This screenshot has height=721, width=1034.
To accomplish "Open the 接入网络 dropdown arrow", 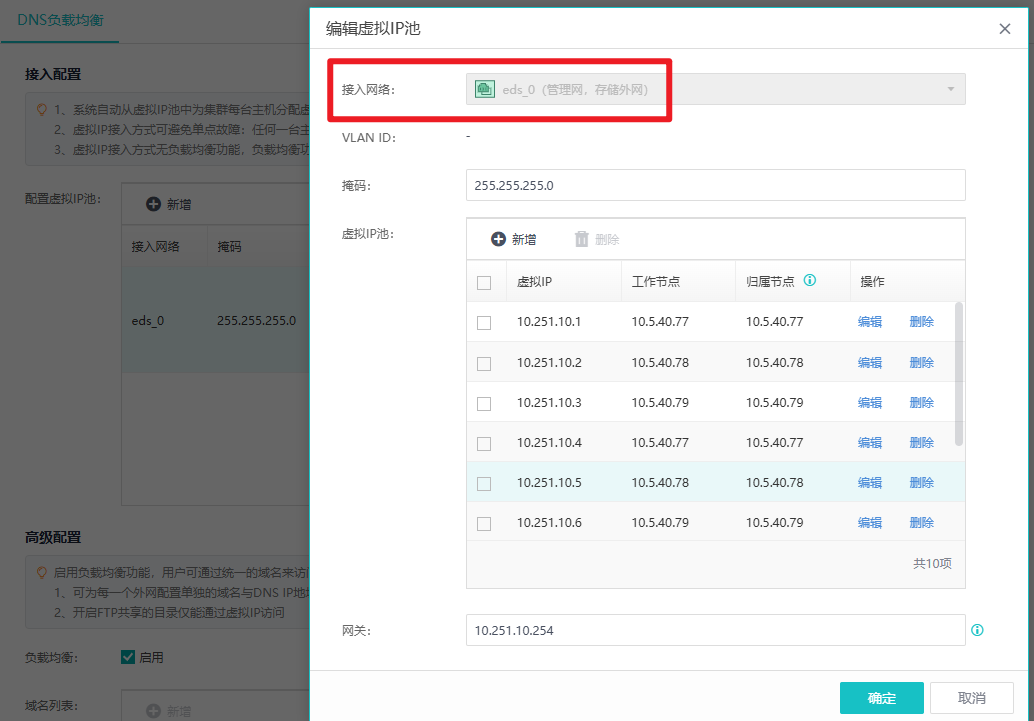I will [x=951, y=89].
